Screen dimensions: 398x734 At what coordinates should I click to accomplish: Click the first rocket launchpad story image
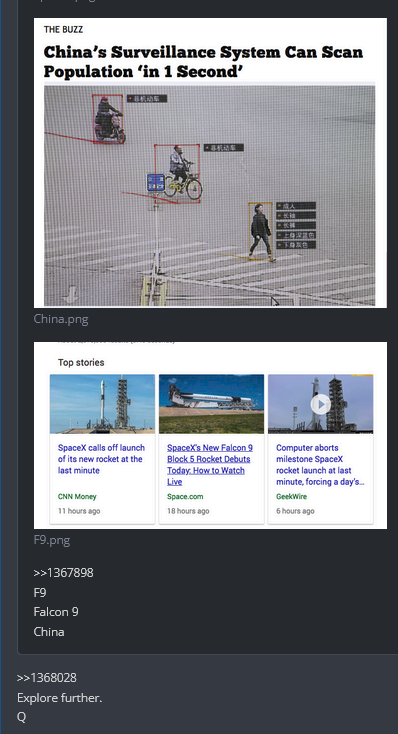click(102, 404)
